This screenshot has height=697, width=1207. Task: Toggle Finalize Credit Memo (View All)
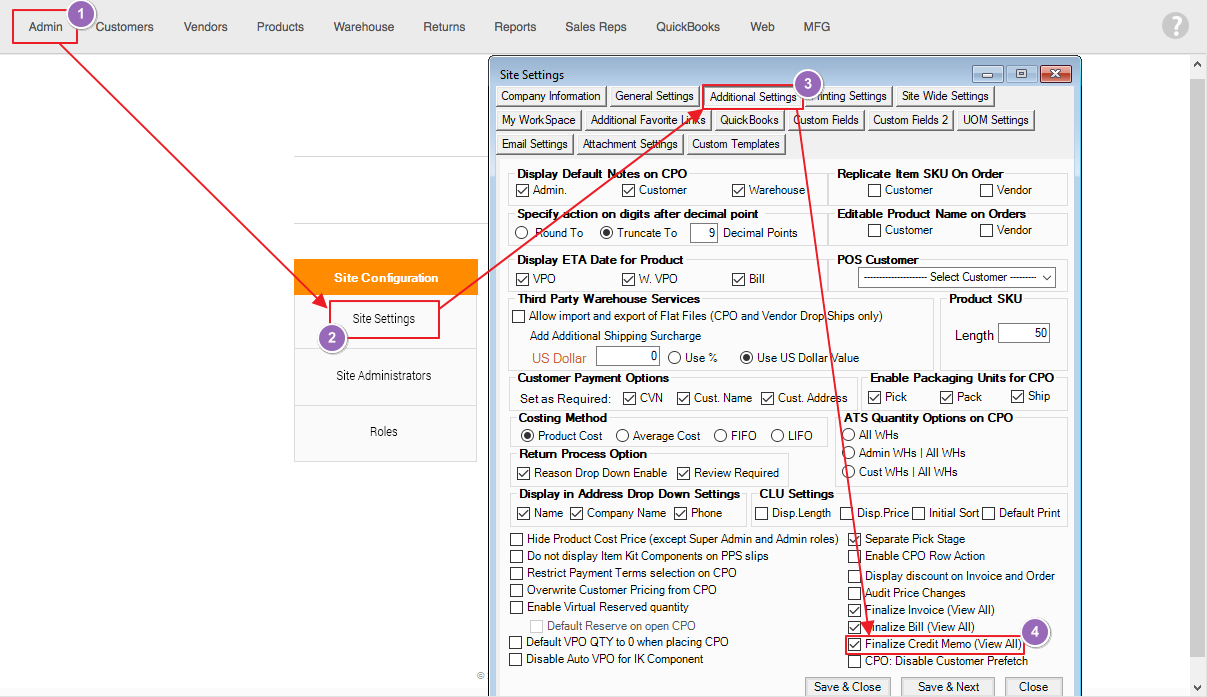click(855, 645)
